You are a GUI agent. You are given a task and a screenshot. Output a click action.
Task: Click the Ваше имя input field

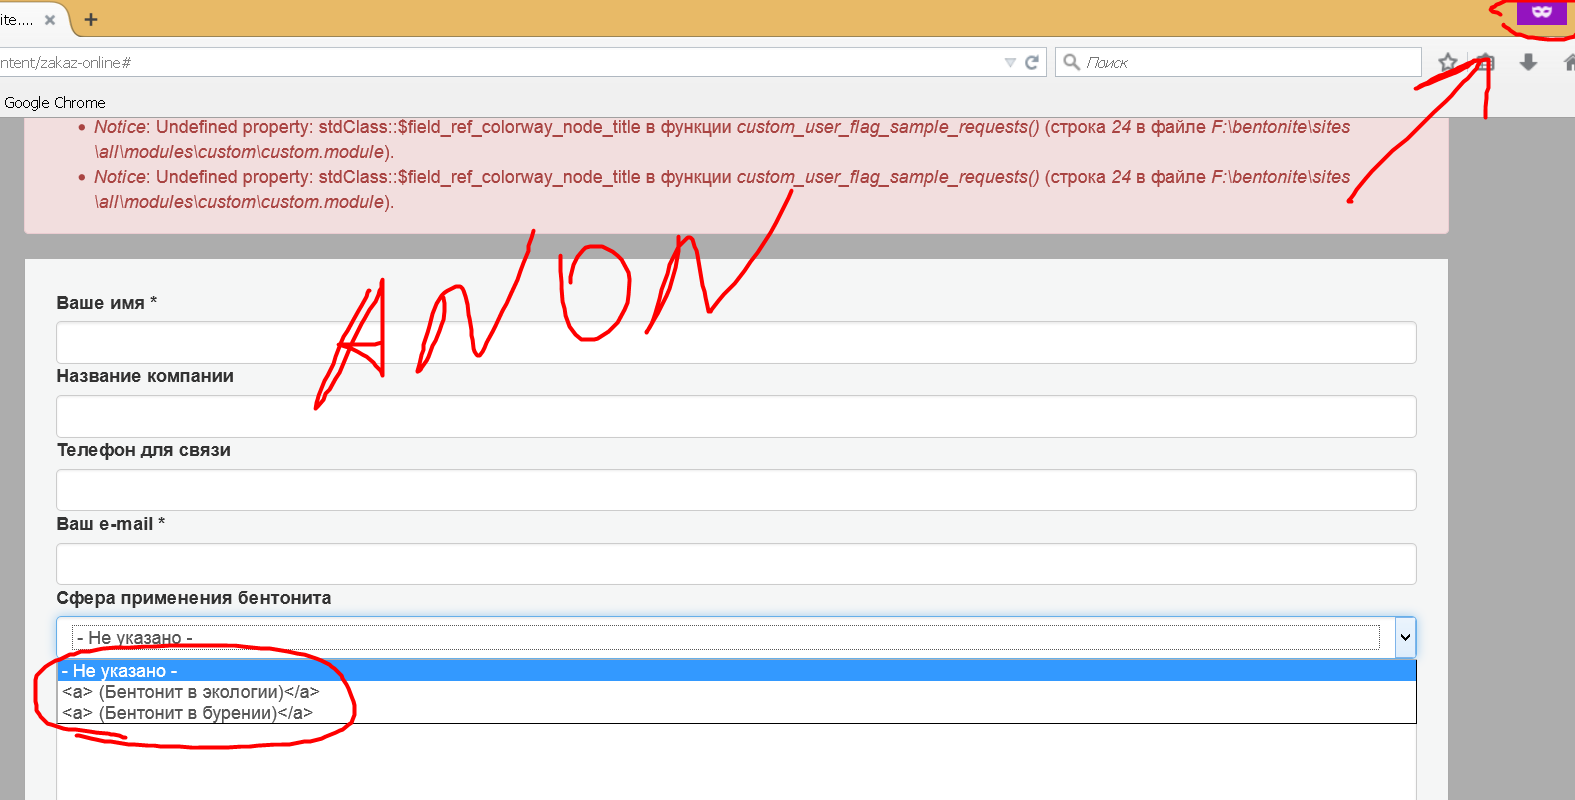coord(736,342)
